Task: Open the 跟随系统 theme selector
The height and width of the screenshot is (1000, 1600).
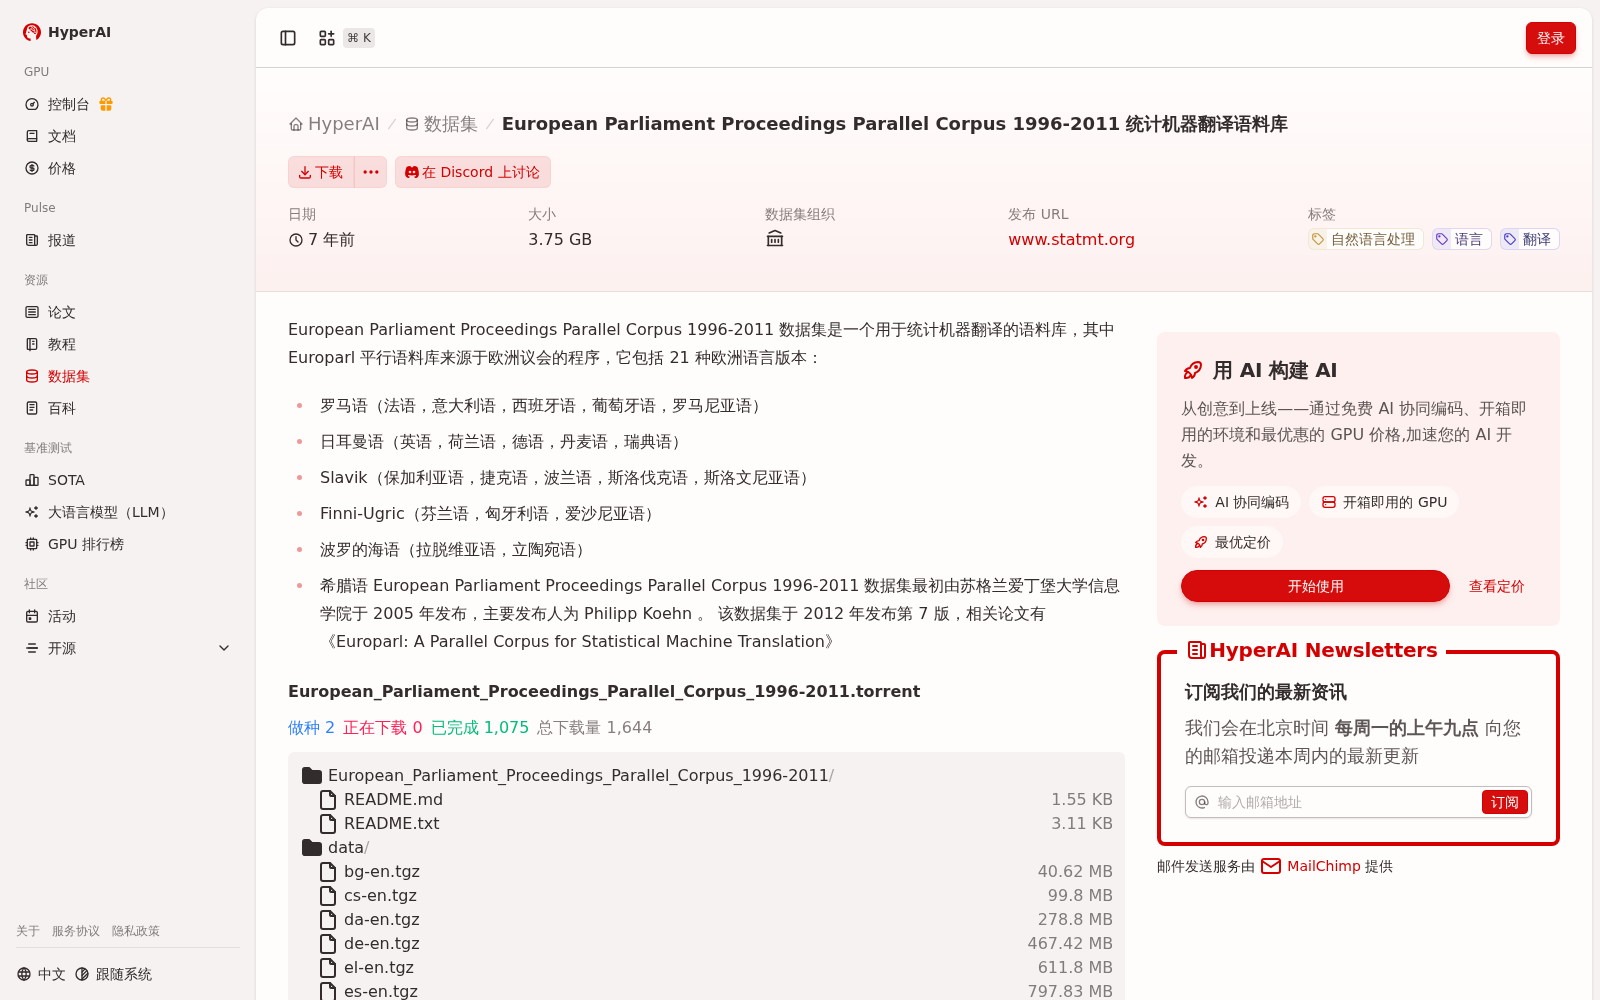Action: point(113,974)
